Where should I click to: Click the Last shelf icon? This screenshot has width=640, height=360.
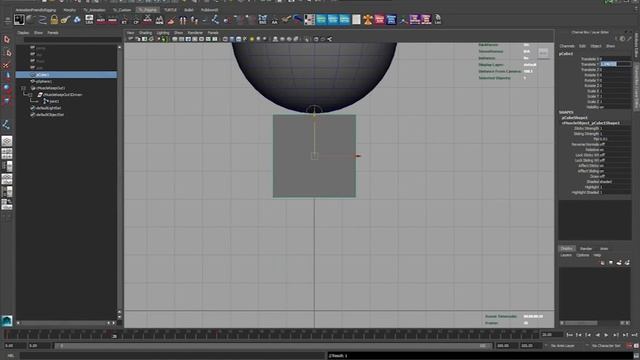click(x=438, y=19)
